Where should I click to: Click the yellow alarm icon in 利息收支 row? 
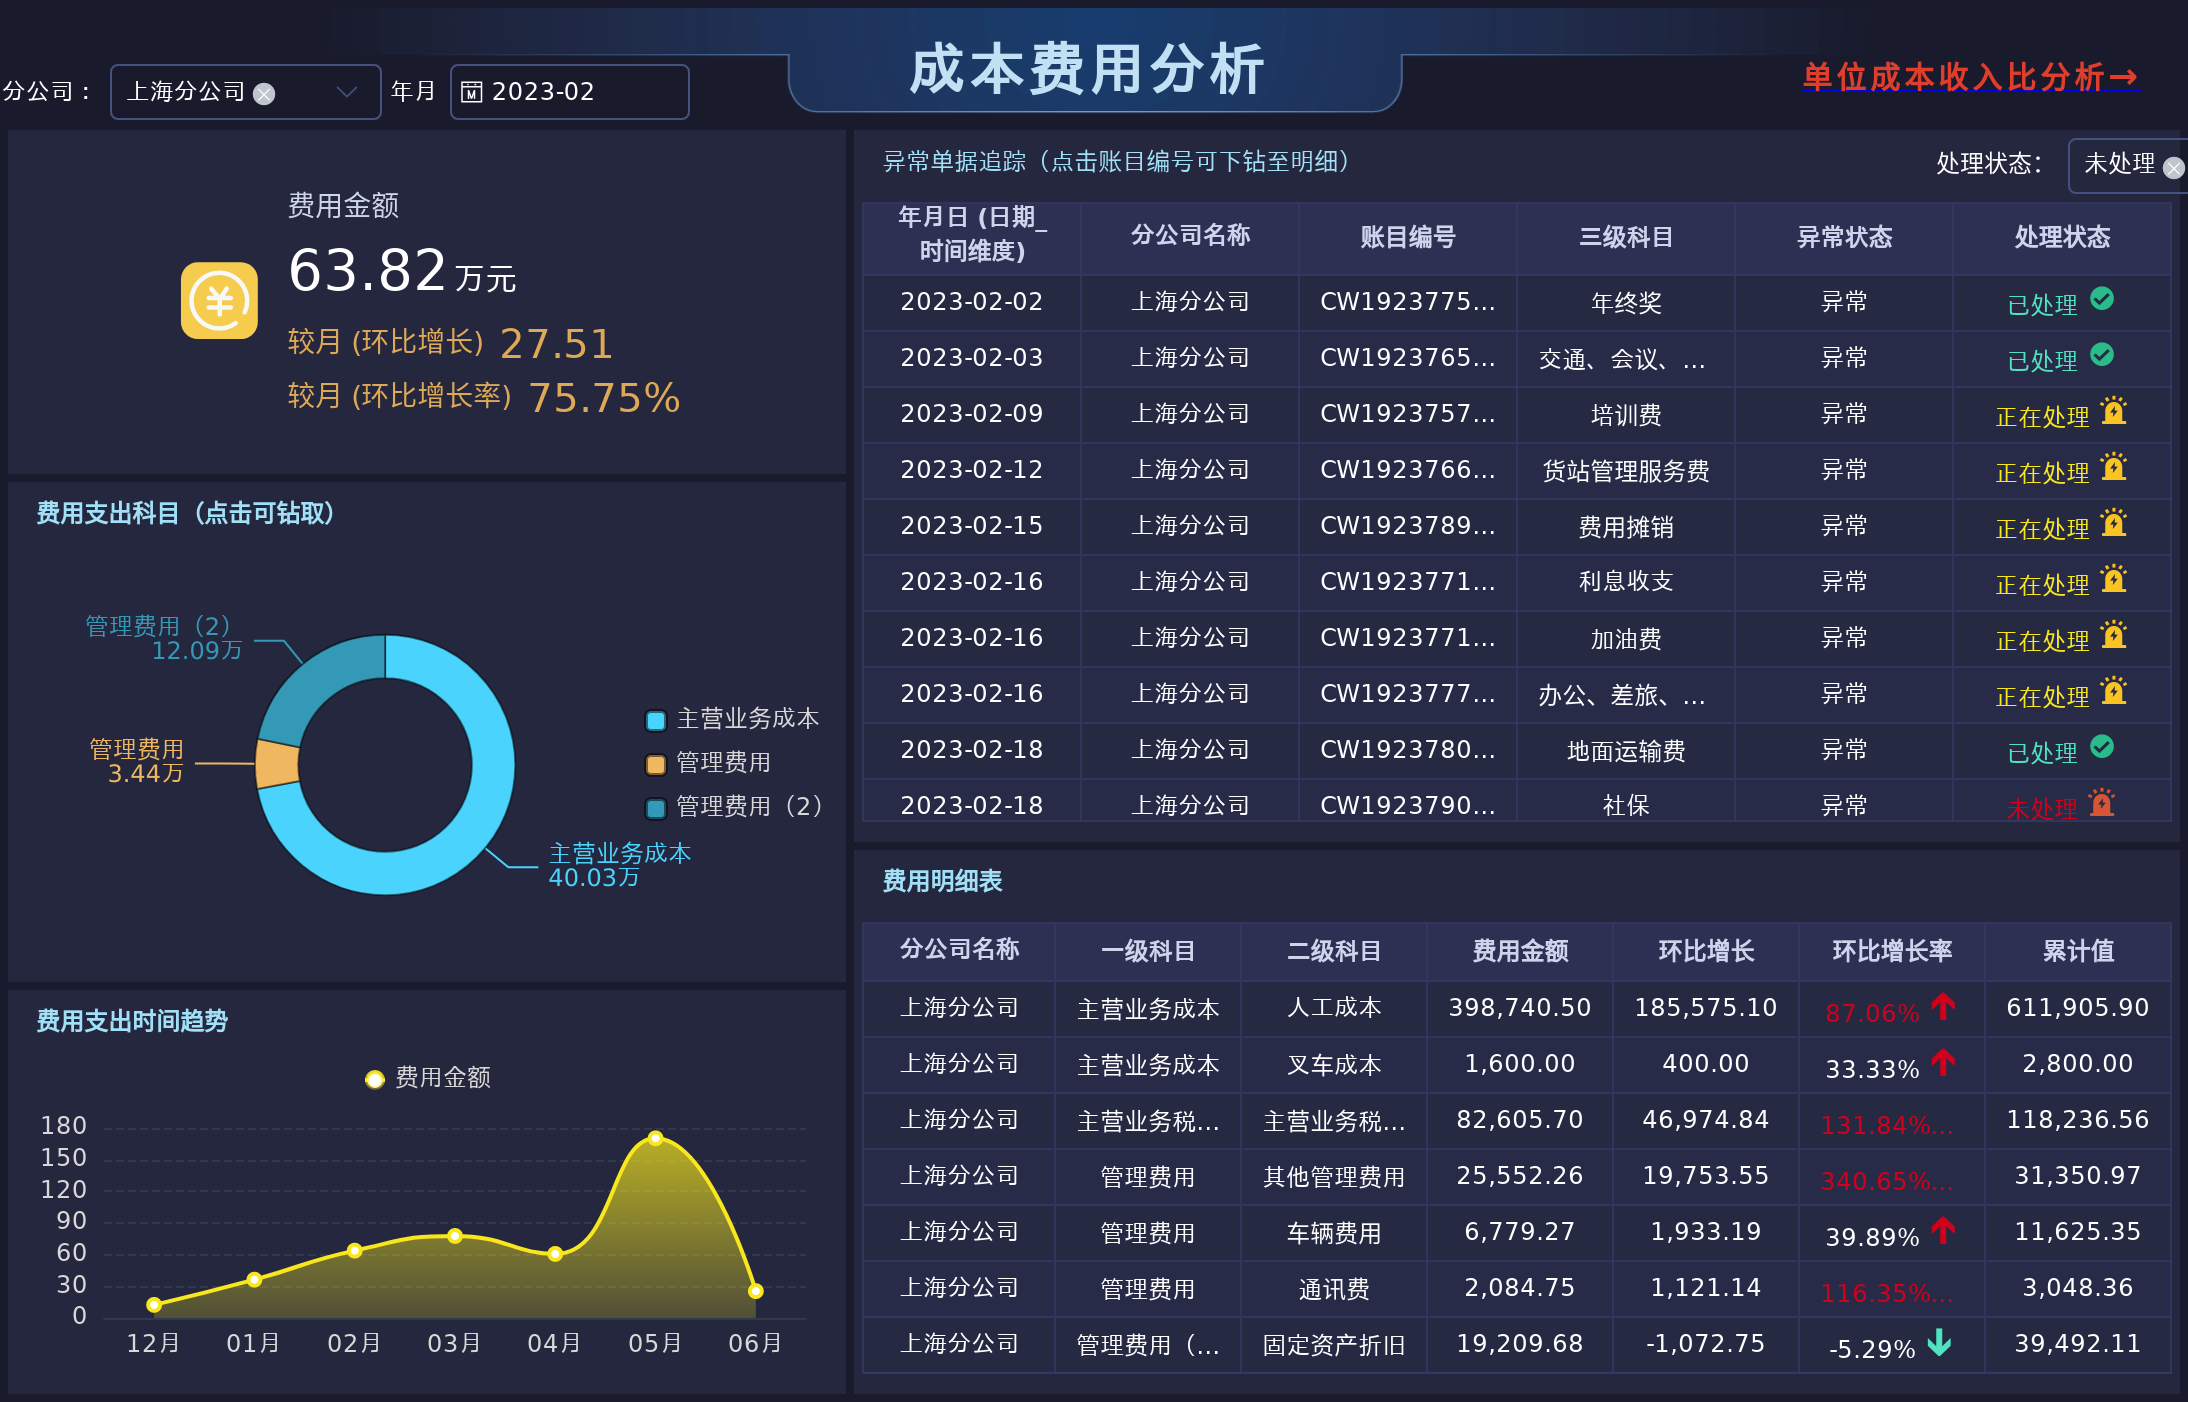2113,579
